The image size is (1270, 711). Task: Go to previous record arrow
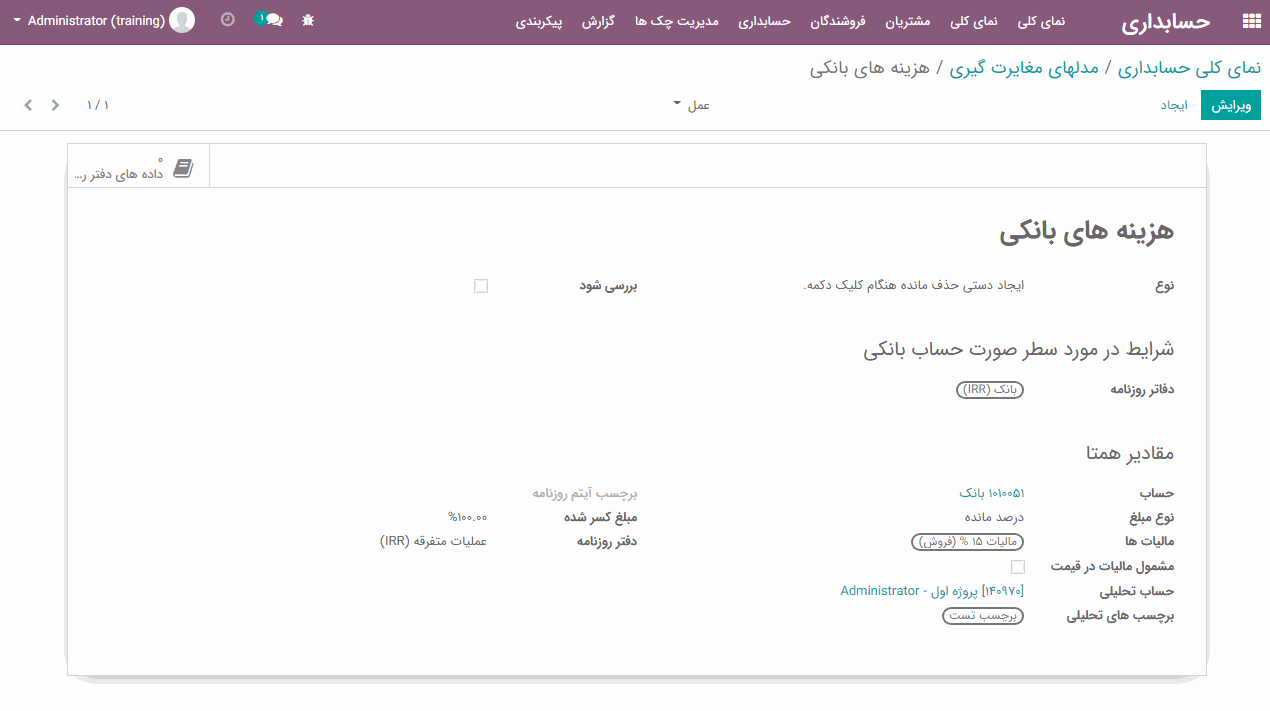pyautogui.click(x=28, y=105)
